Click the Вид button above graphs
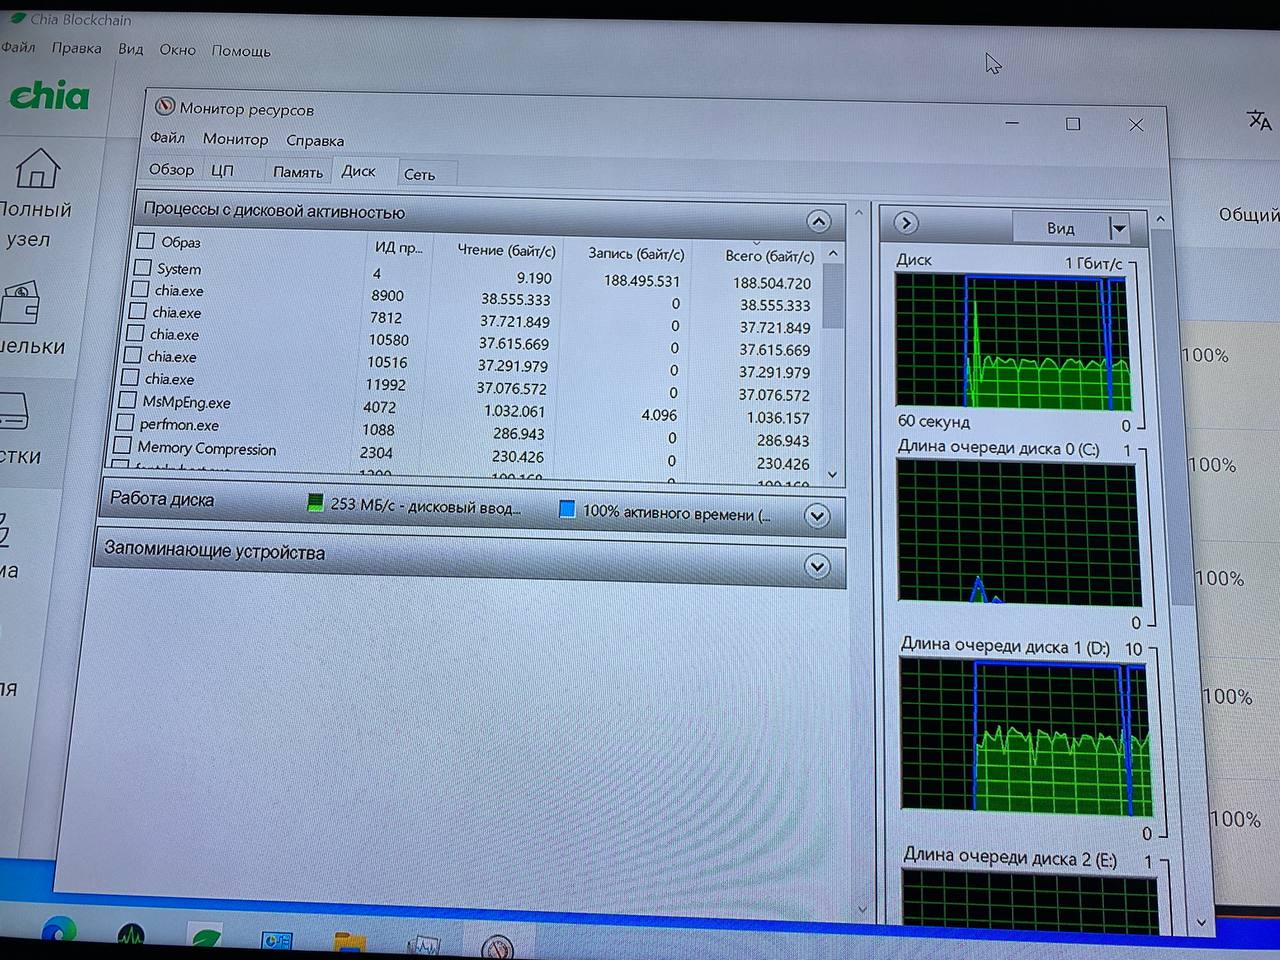 [x=1060, y=228]
